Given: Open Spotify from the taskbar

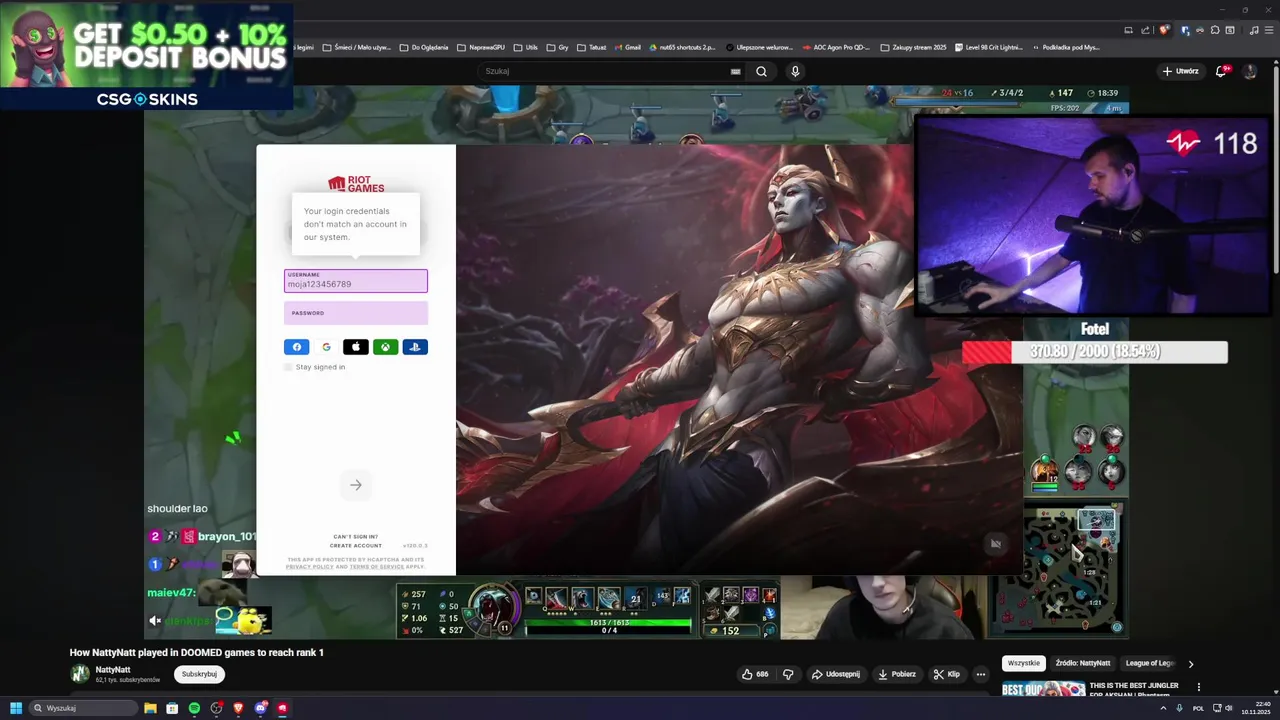Looking at the screenshot, I should click(194, 708).
